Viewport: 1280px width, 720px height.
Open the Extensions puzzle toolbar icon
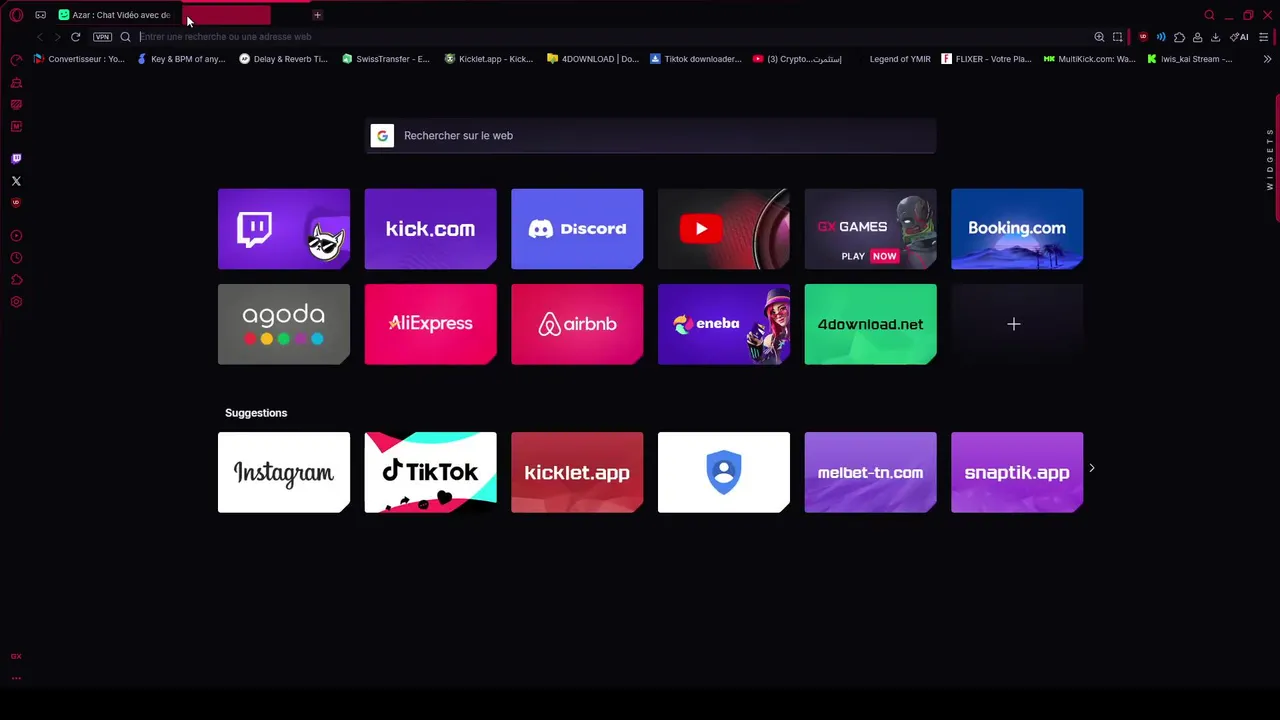tap(1179, 37)
